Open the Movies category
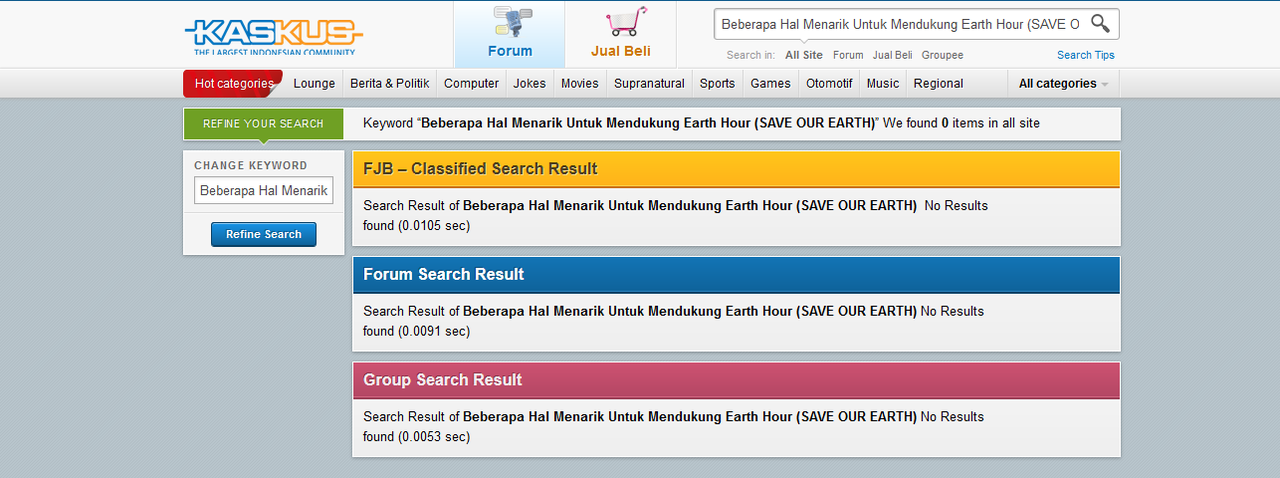Viewport: 1280px width, 478px height. (x=580, y=84)
